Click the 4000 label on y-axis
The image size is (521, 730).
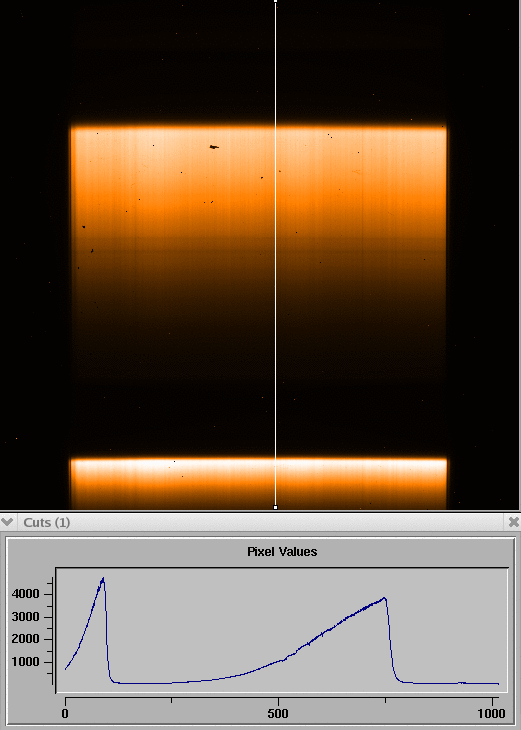click(x=25, y=594)
